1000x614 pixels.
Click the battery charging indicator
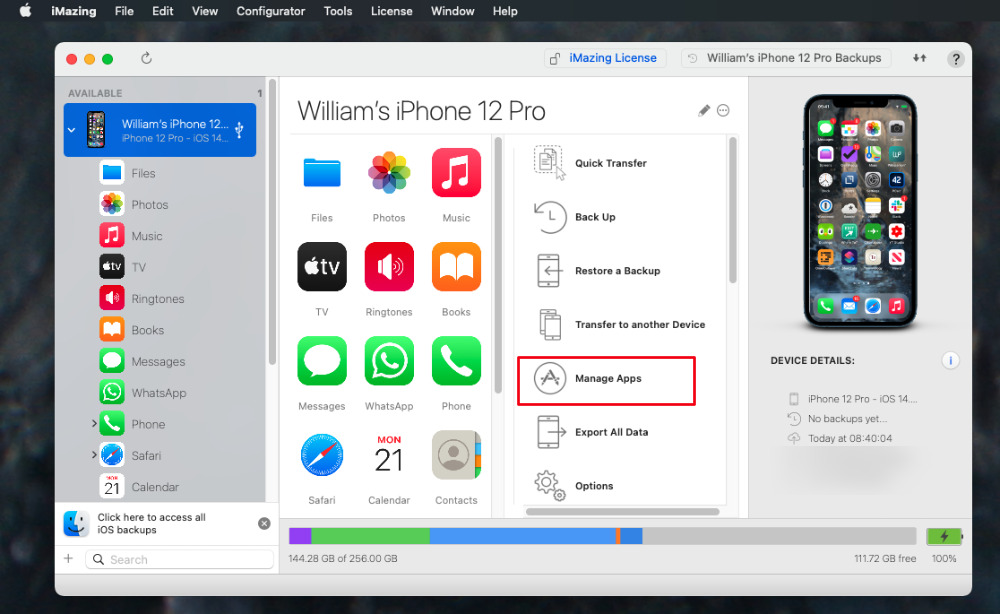[x=945, y=536]
